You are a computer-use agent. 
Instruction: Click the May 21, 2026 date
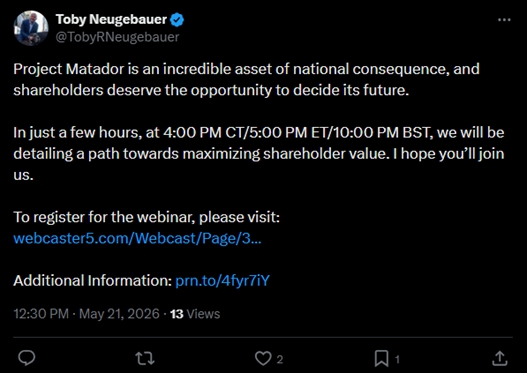[119, 314]
